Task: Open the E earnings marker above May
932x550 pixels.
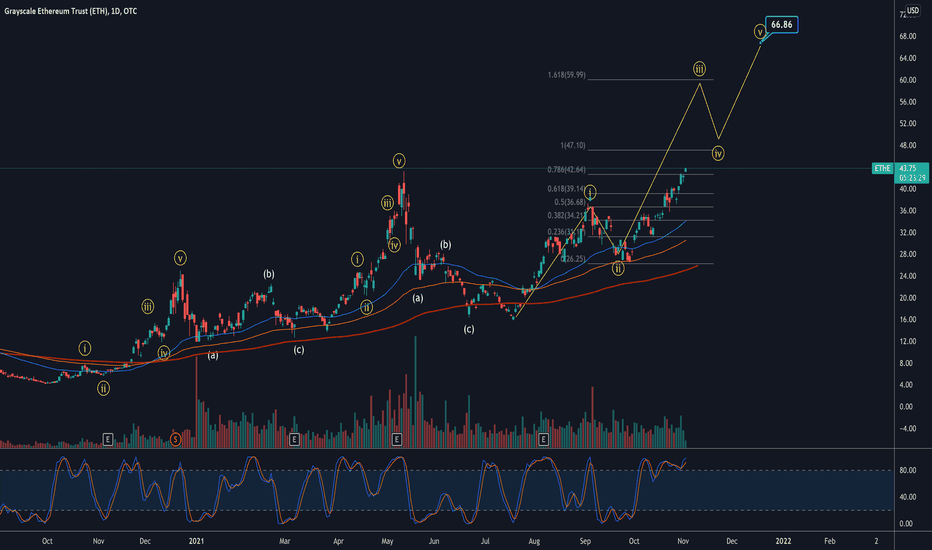Action: [x=397, y=439]
